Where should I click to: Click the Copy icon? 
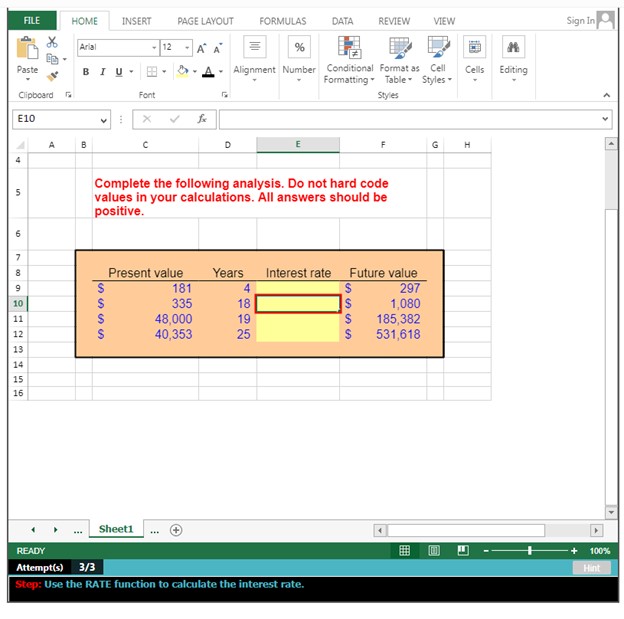(52, 59)
